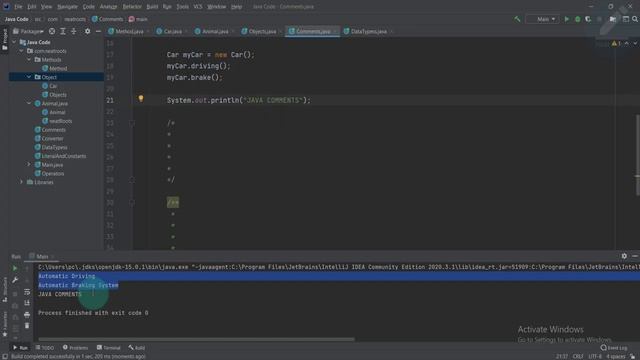Collapse Methods folder arrow
Viewport: 640px width, 360px height.
(x=29, y=60)
